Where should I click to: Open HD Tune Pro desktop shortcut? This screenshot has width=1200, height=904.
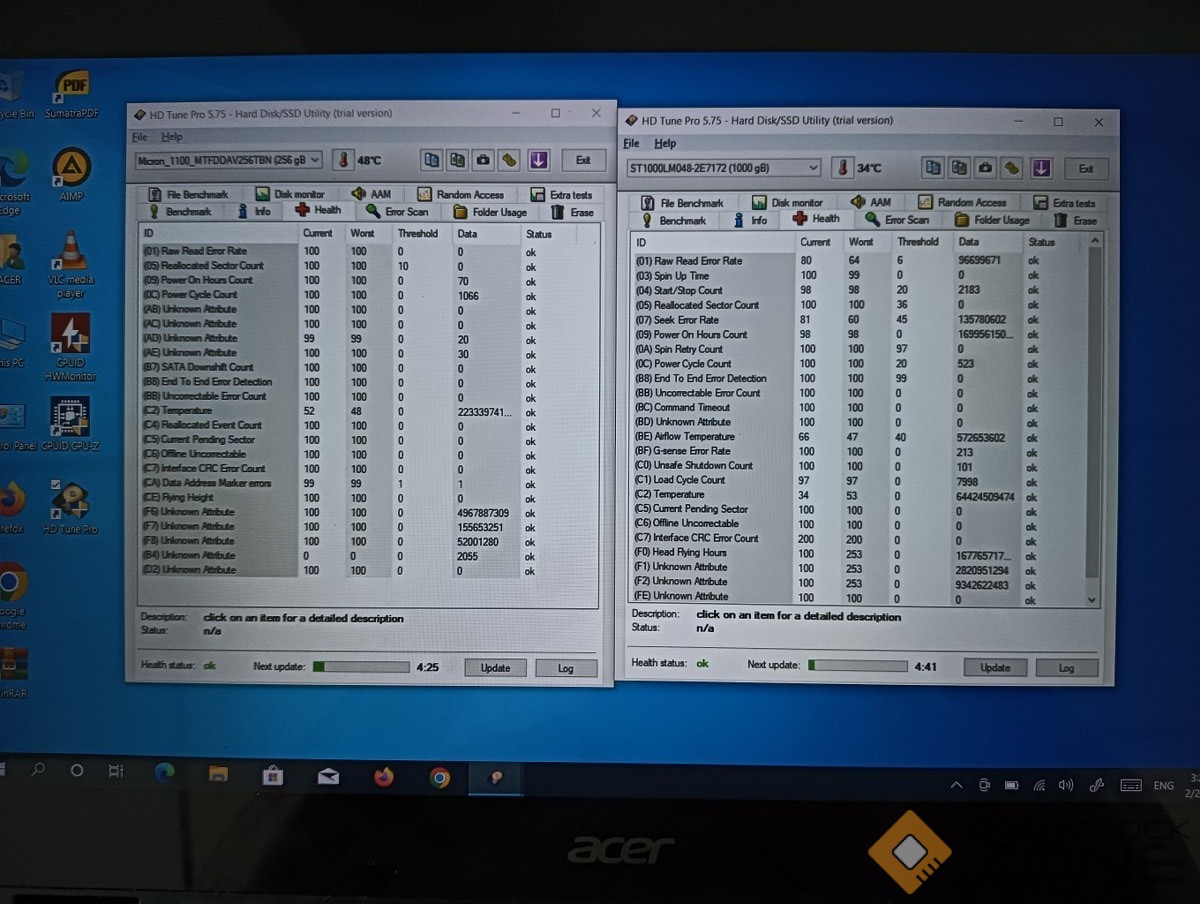point(70,505)
